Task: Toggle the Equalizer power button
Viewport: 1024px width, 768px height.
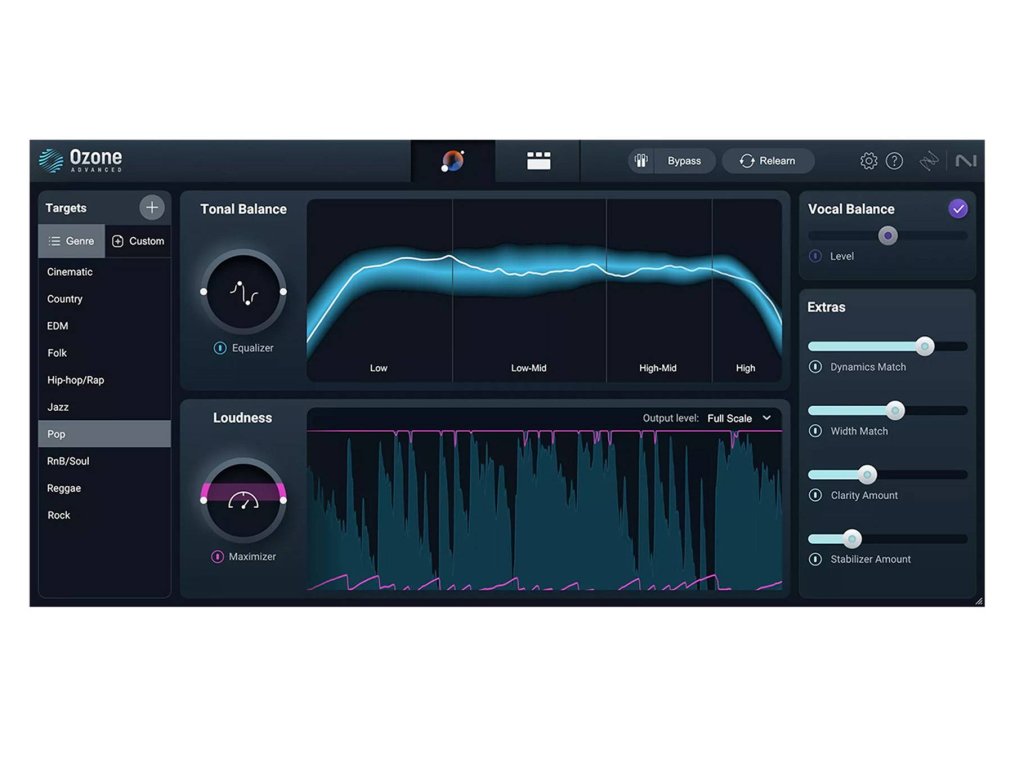Action: click(x=220, y=348)
